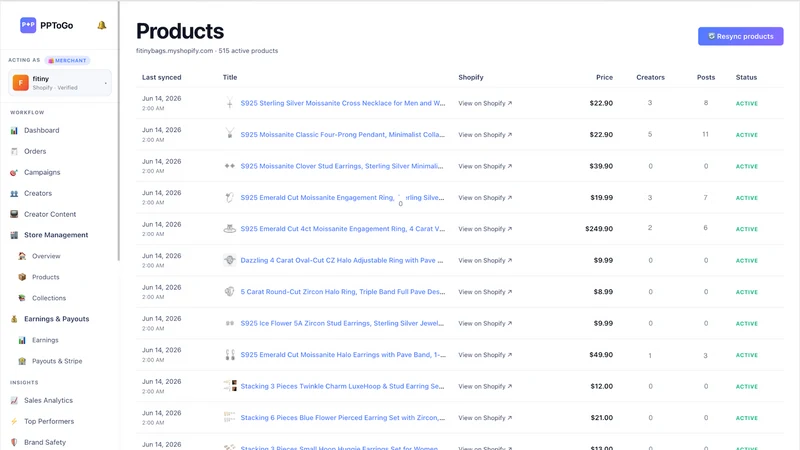Image resolution: width=800 pixels, height=450 pixels.
Task: Navigate to Campaigns
Action: click(x=42, y=172)
